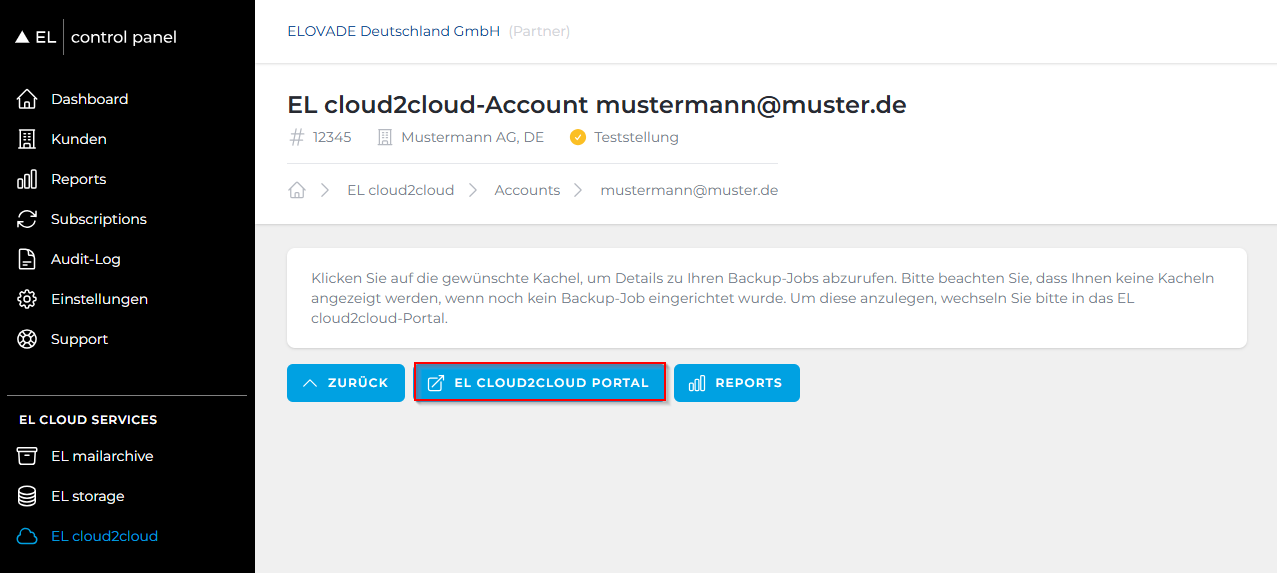Click the Einstellungen gear icon
Screen dimensions: 1277x573
coord(28,299)
